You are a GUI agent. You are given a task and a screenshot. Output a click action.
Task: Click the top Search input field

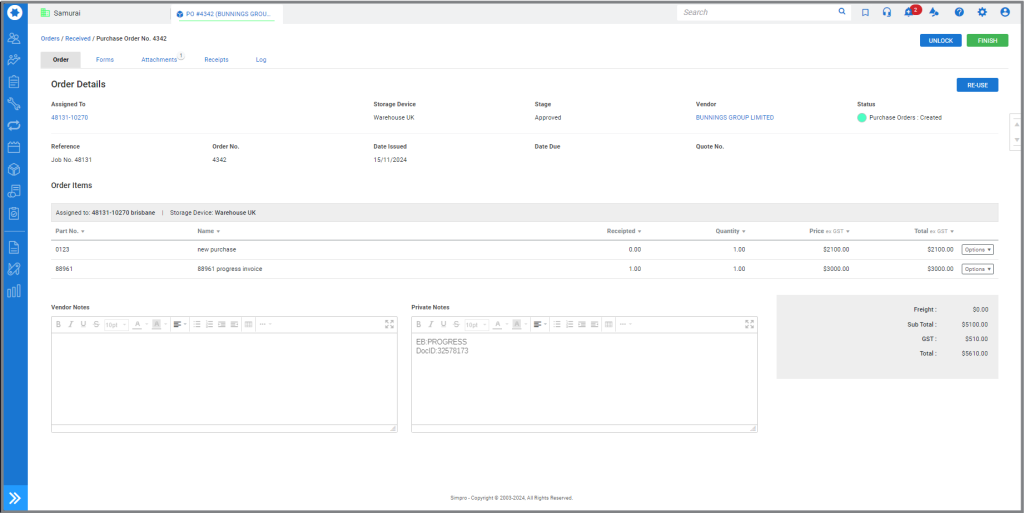758,12
